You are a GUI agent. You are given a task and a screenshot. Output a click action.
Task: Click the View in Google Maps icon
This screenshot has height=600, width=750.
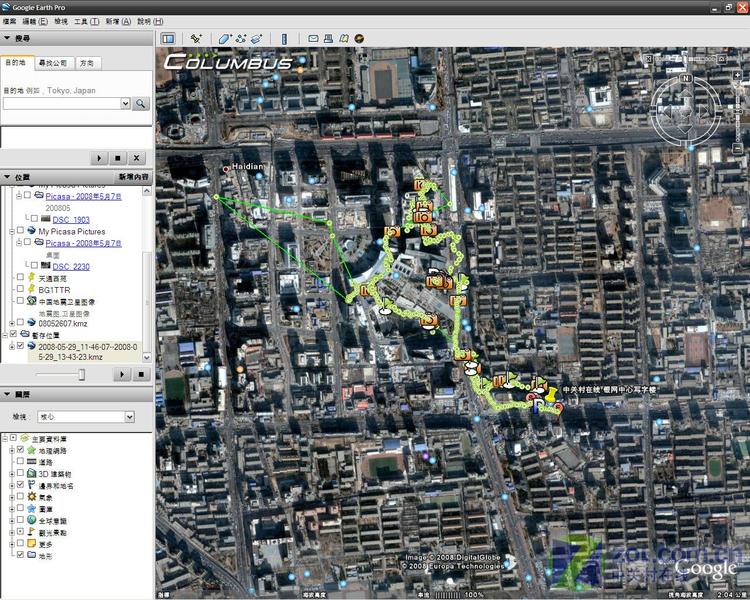click(x=344, y=39)
